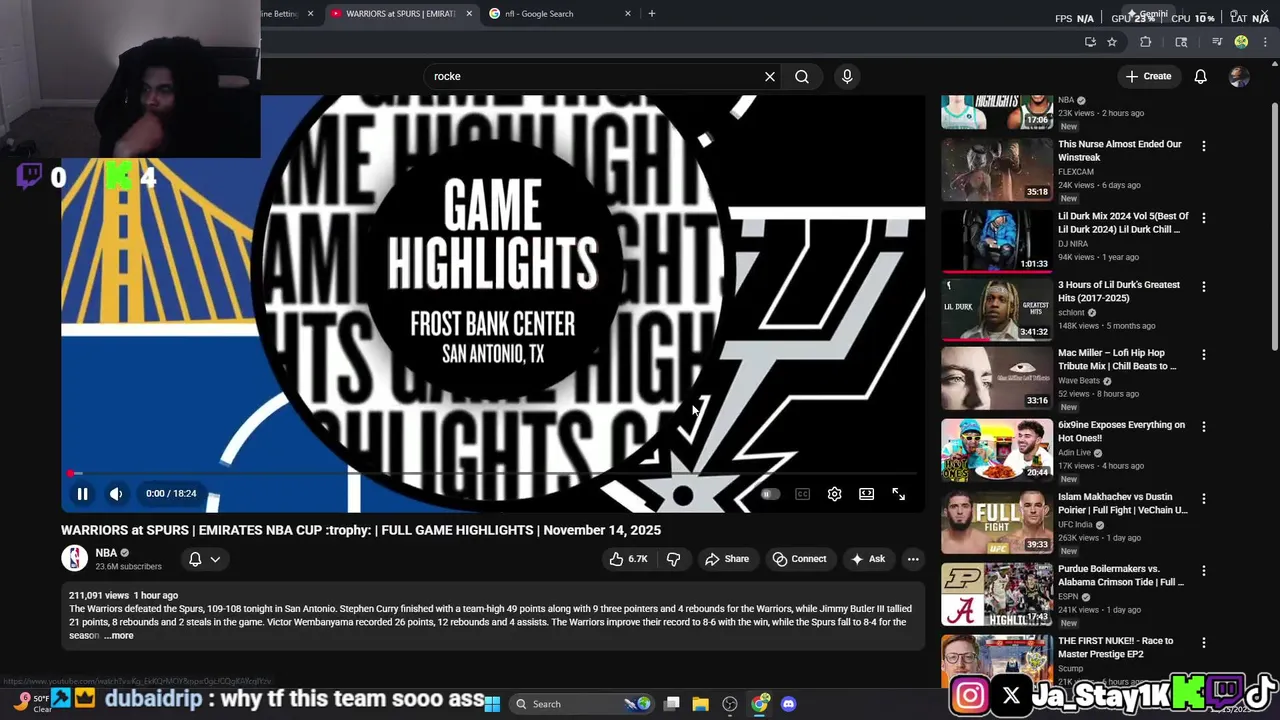Viewport: 1280px width, 720px height.
Task: Open the Lil Durk Mix 2024 thumbnail
Action: point(996,241)
